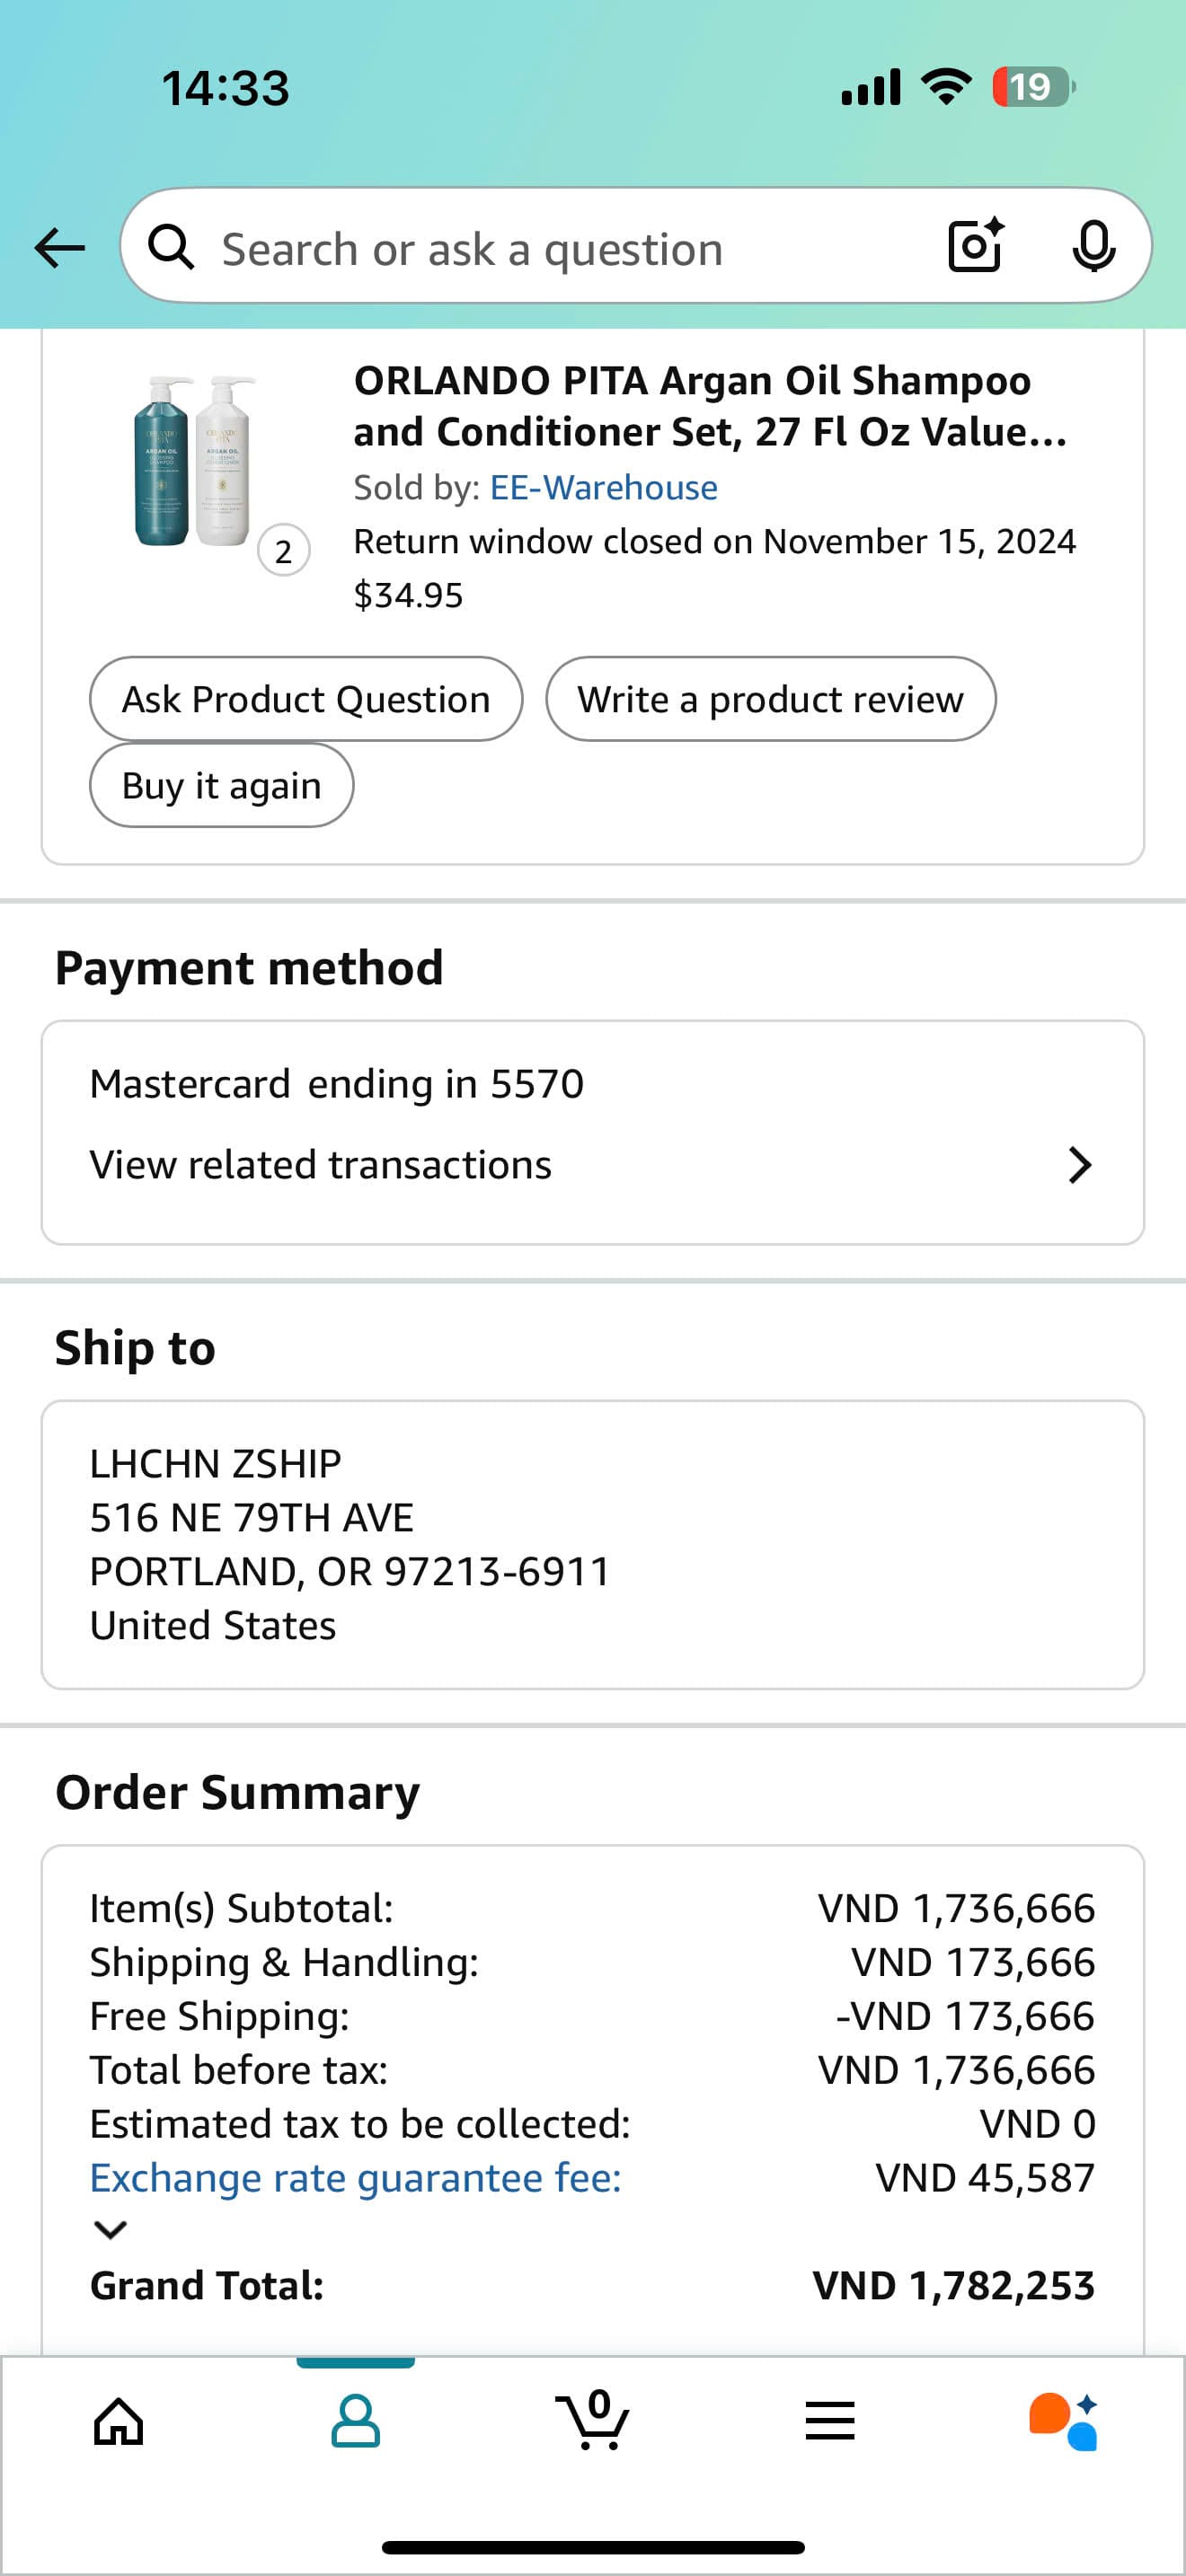Go to Home tab

click(x=118, y=2421)
